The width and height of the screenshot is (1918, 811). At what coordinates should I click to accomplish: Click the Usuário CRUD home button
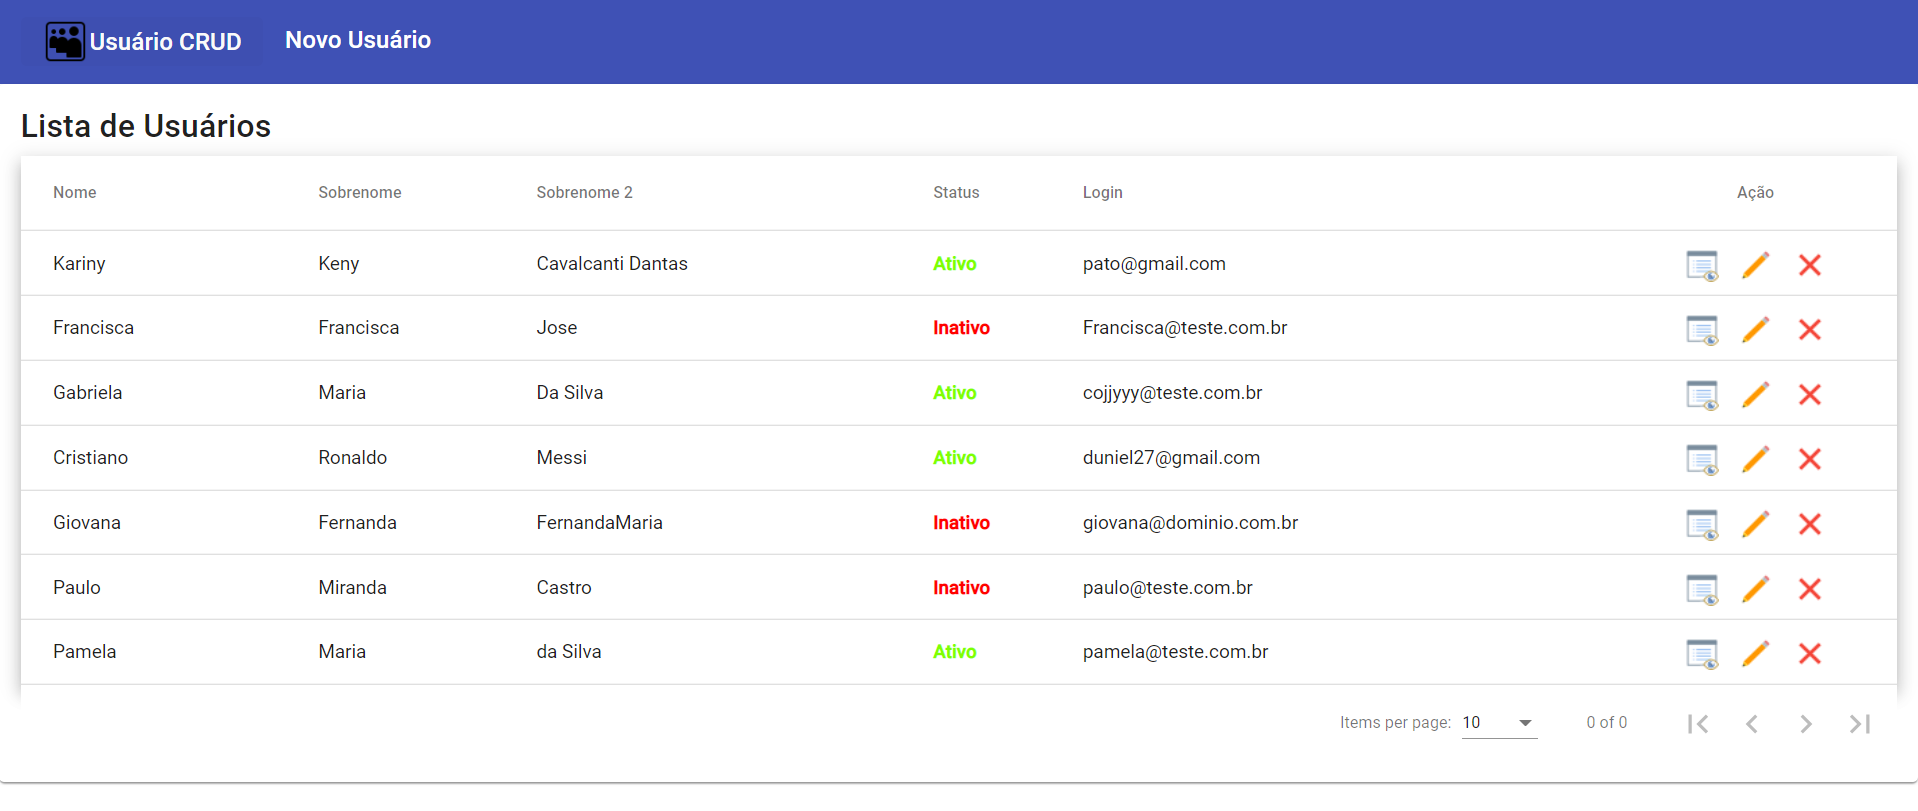(x=143, y=42)
